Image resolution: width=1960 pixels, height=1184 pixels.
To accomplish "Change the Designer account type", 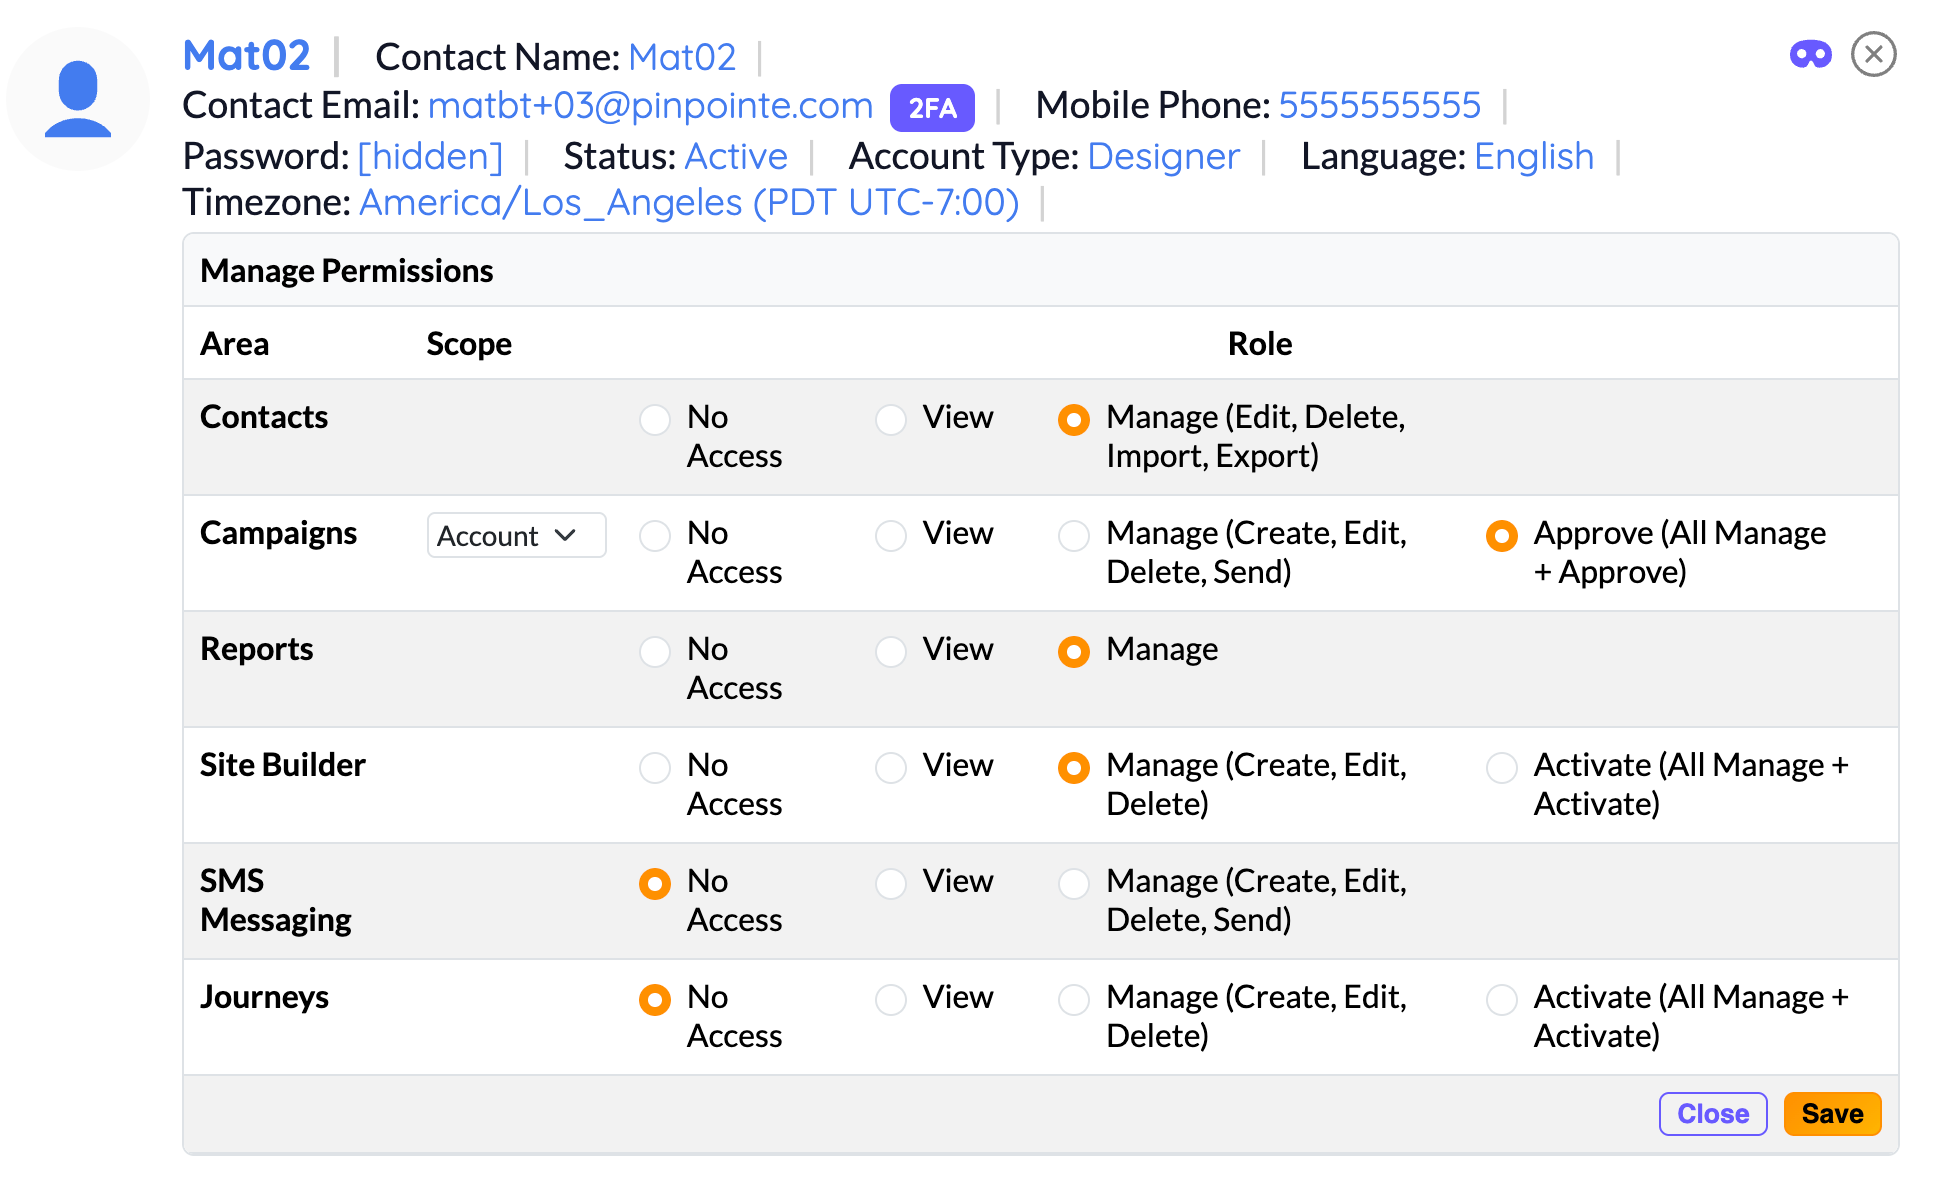I will pos(1164,157).
